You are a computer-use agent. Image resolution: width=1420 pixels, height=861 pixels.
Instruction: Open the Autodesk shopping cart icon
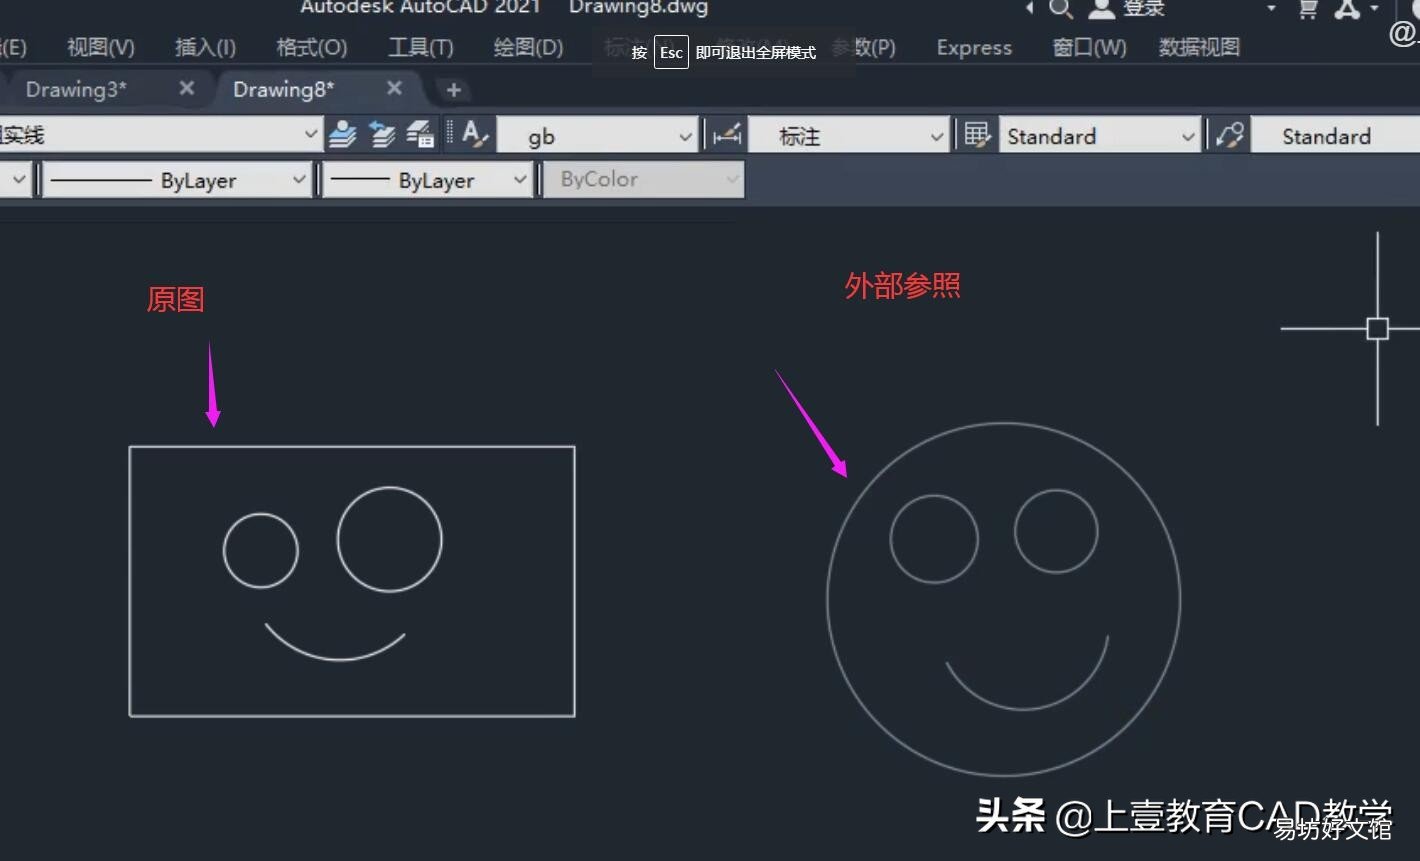pyautogui.click(x=1307, y=9)
